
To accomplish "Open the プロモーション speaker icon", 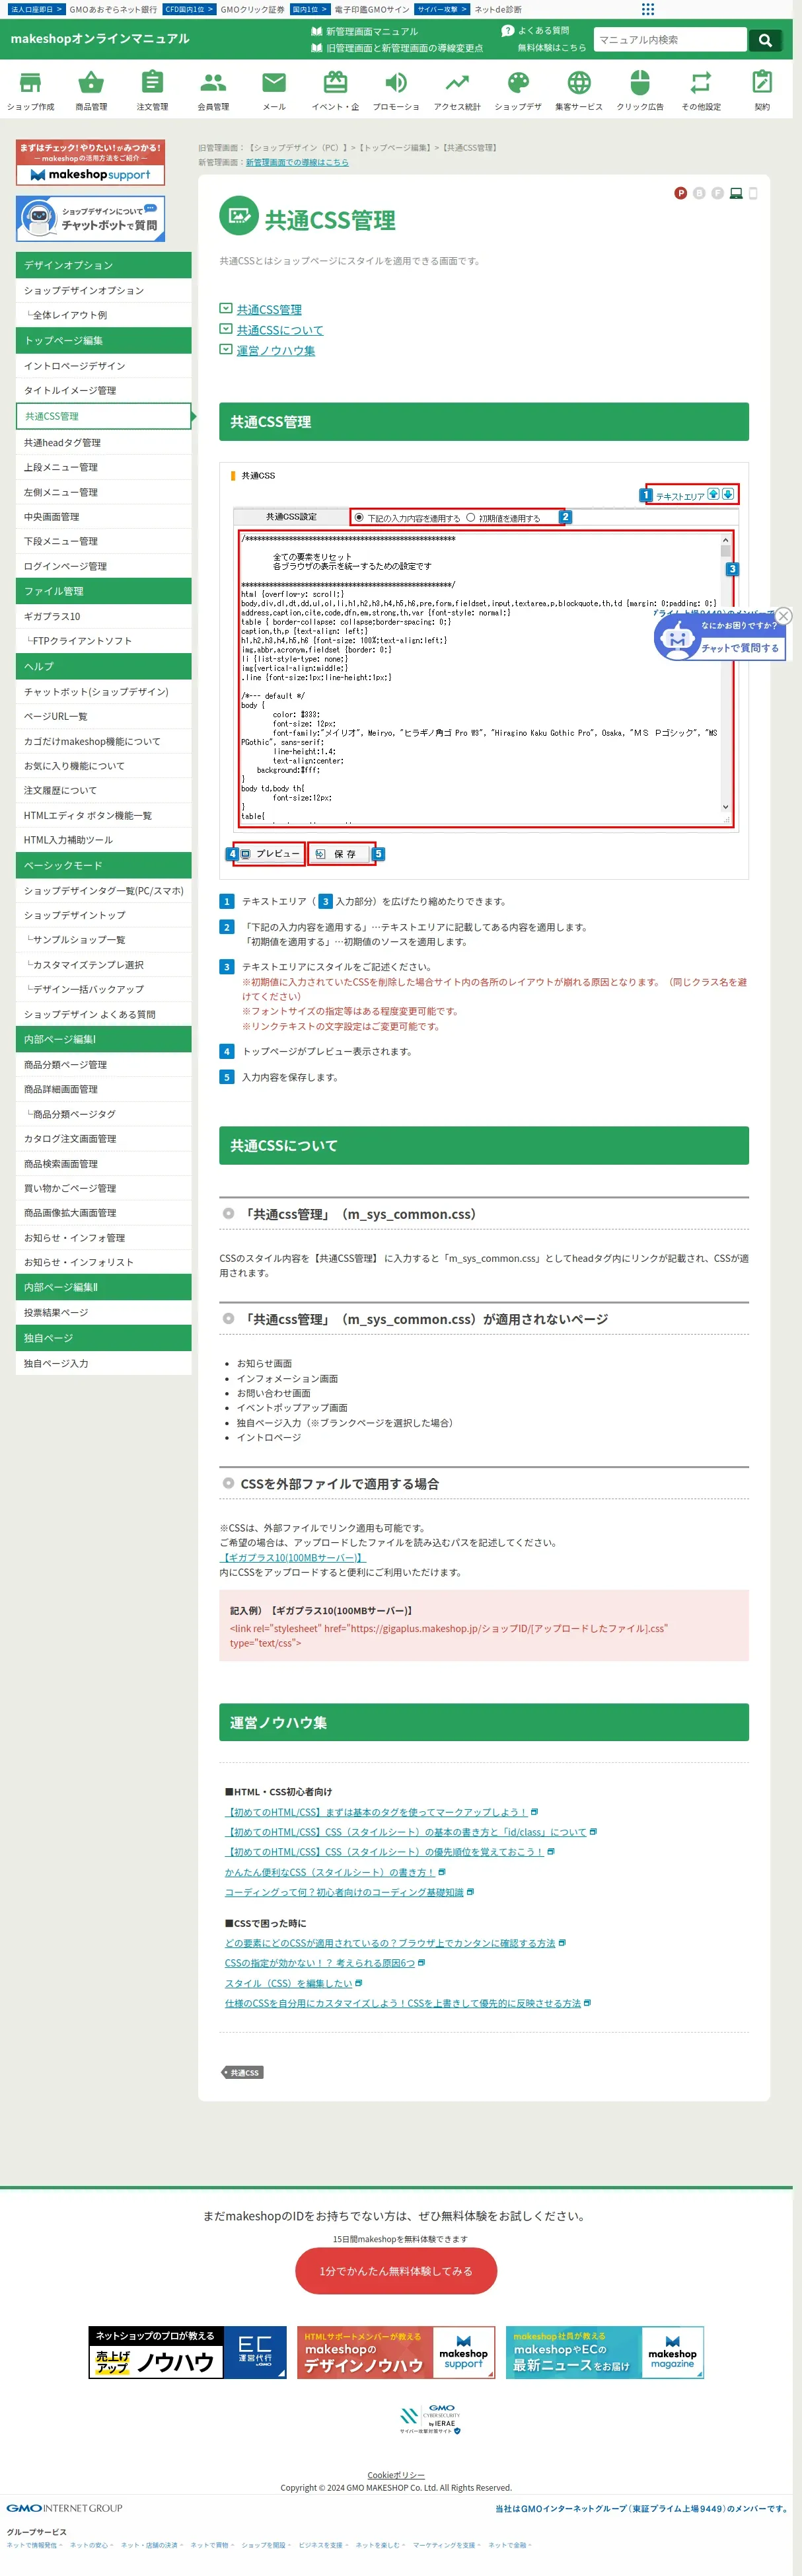I will 396,83.
